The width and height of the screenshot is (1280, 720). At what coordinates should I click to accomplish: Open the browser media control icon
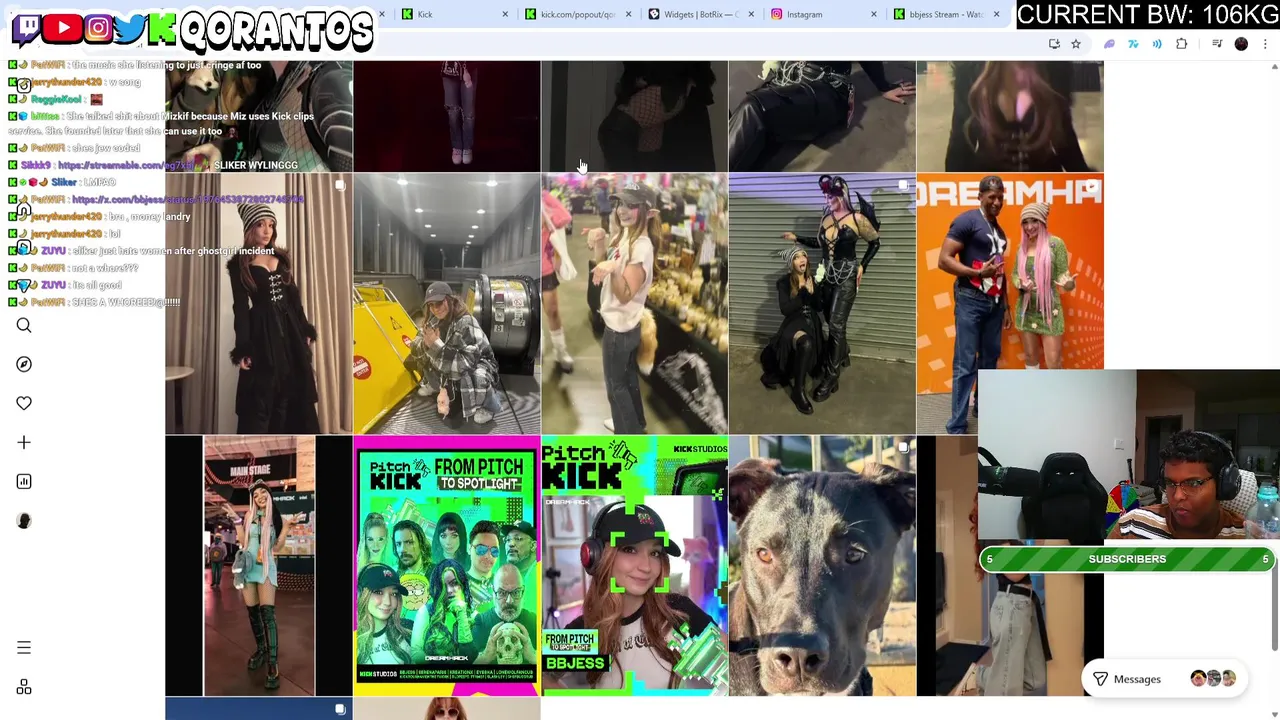click(x=1217, y=44)
